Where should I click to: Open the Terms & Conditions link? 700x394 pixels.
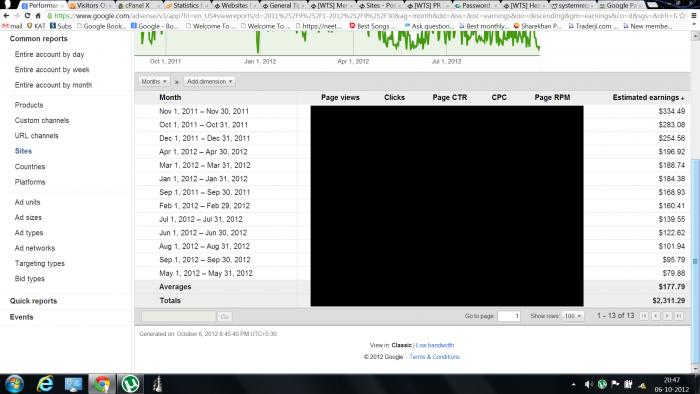434,357
